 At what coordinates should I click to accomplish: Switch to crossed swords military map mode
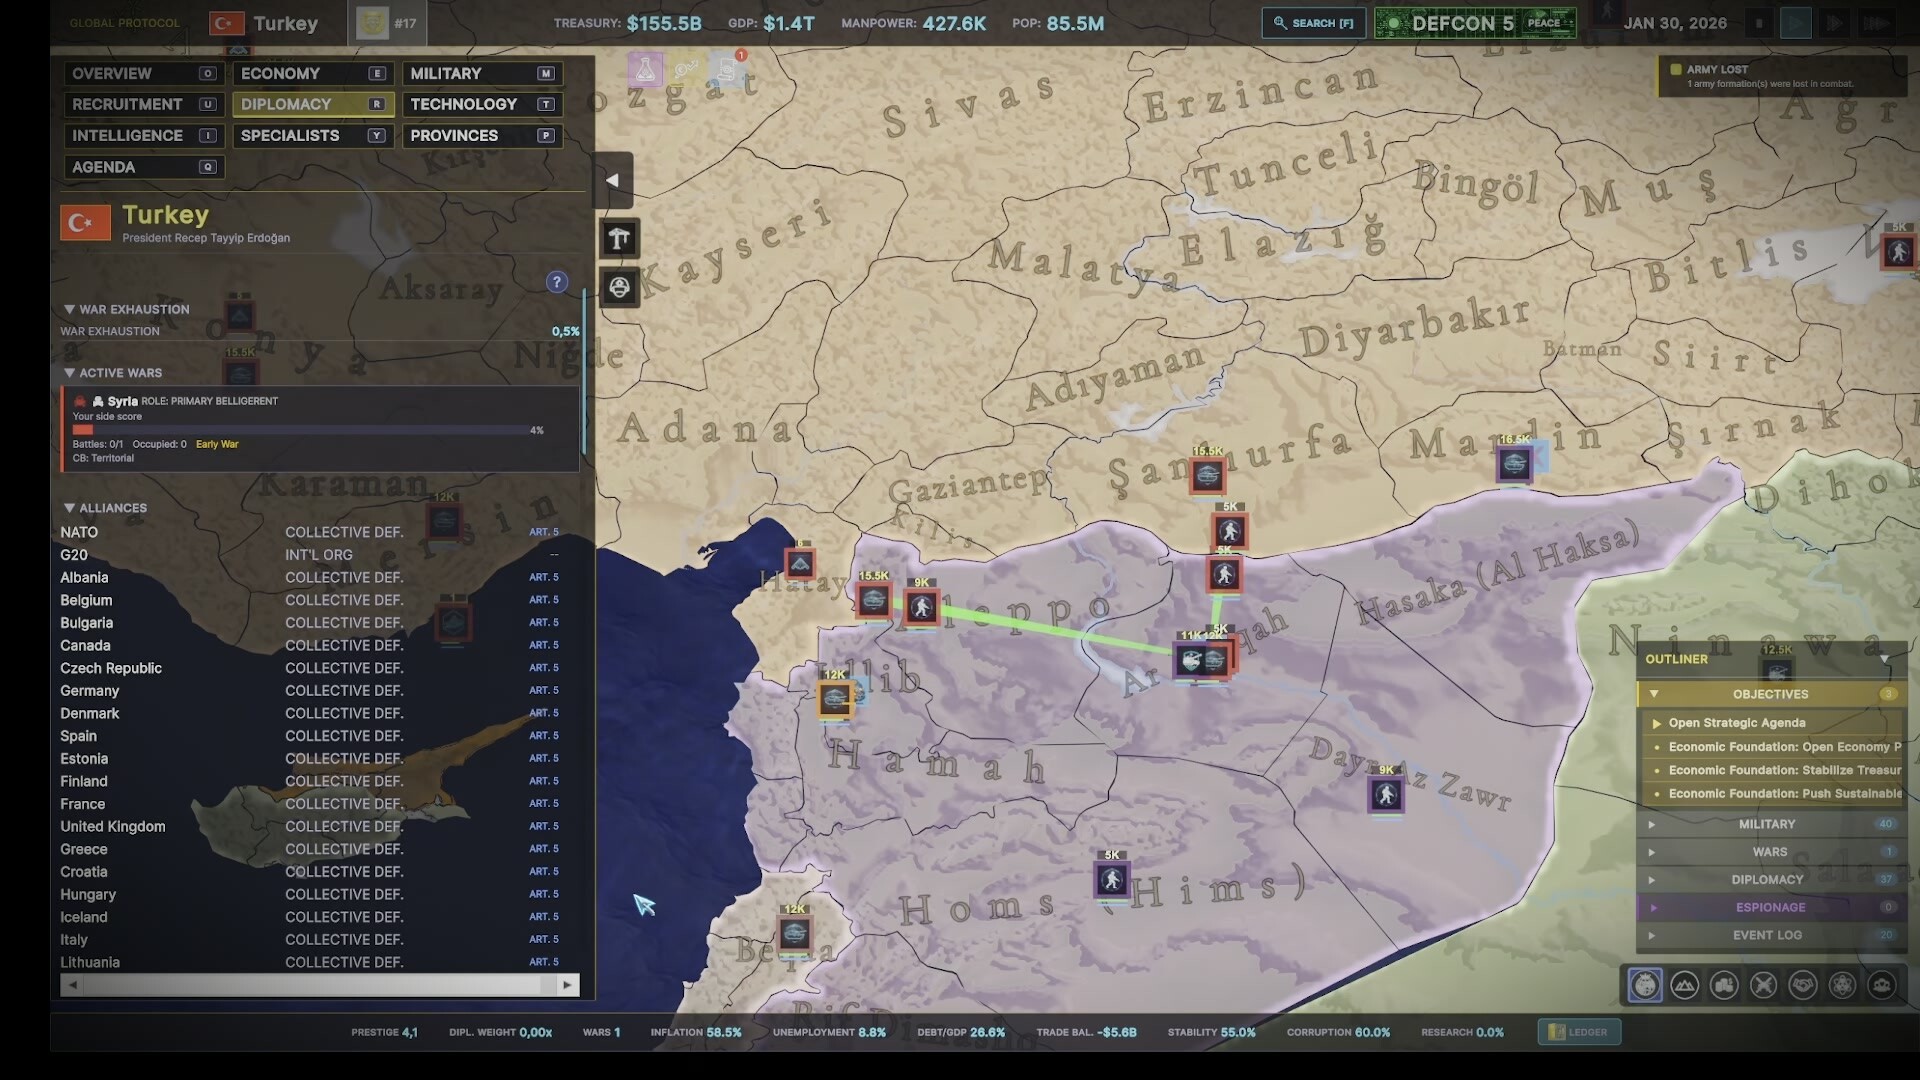[x=1764, y=985]
